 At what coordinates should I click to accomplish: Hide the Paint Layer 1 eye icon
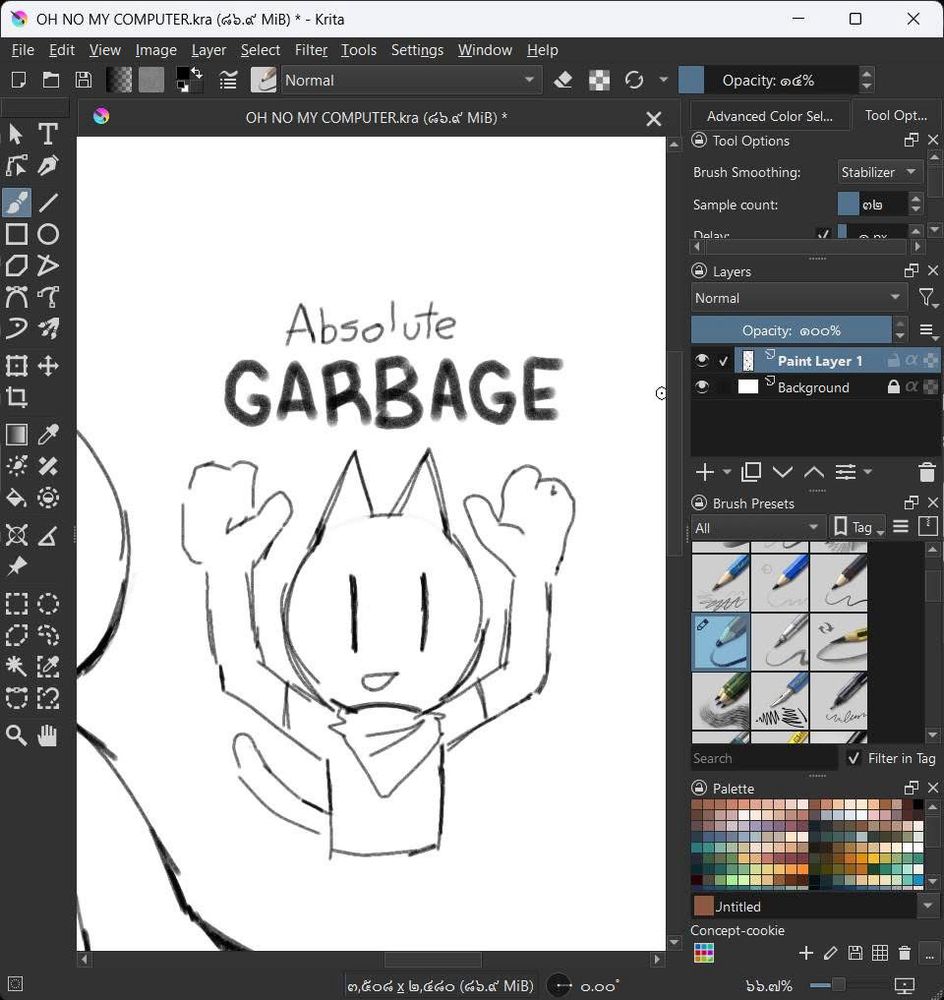[x=702, y=361]
